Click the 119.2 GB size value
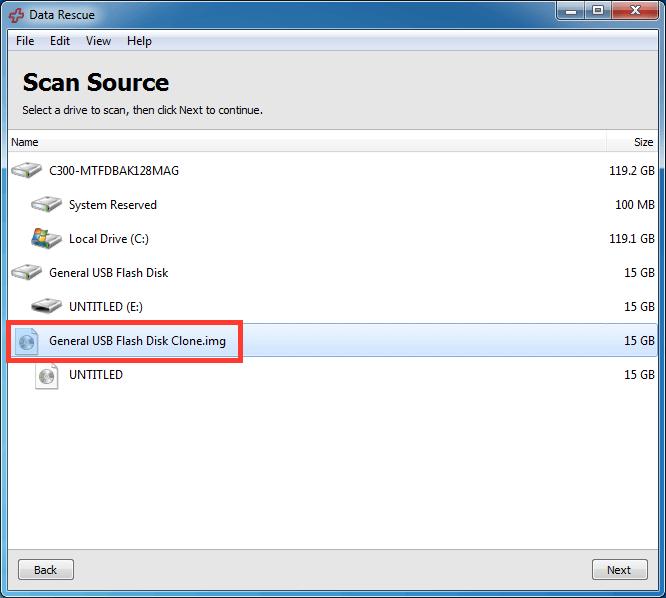 [632, 171]
